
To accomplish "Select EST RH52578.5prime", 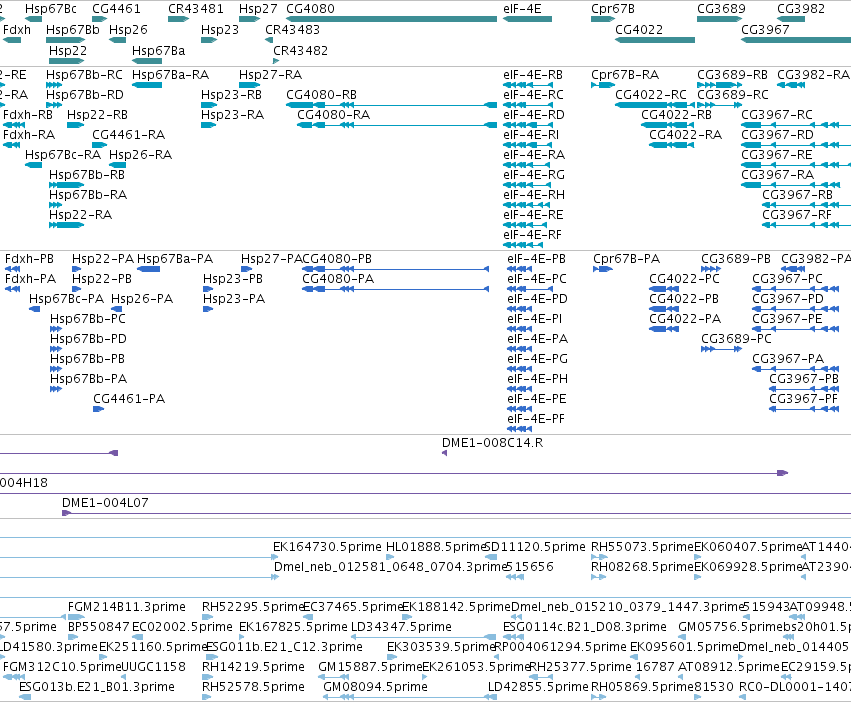I will 253,686.
